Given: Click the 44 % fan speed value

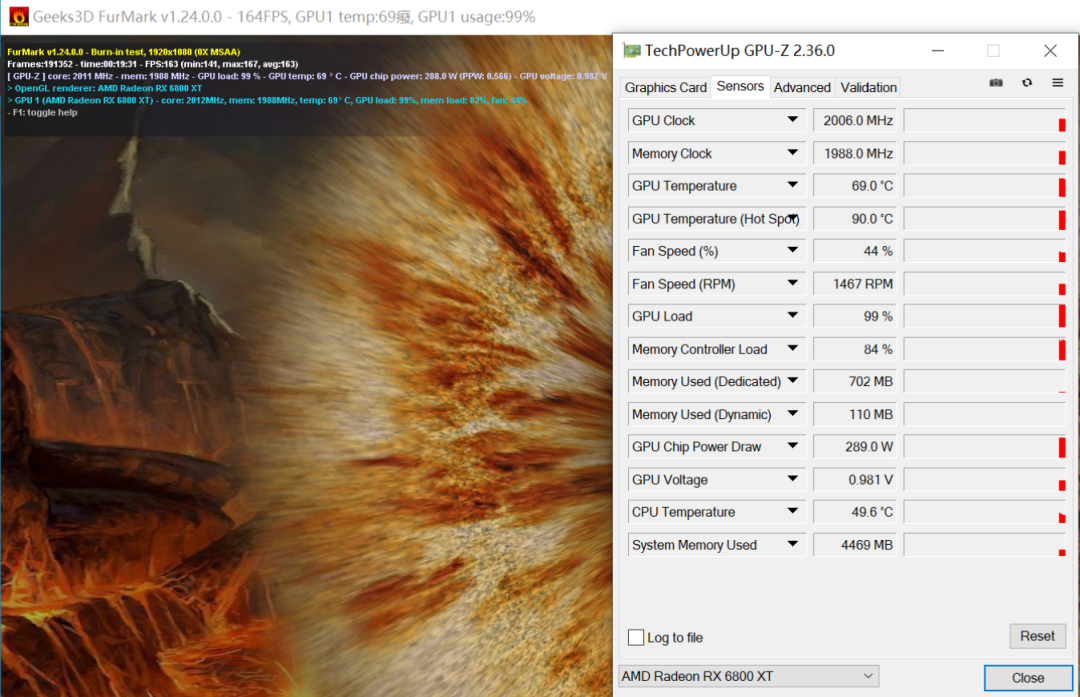Looking at the screenshot, I should click(x=855, y=251).
